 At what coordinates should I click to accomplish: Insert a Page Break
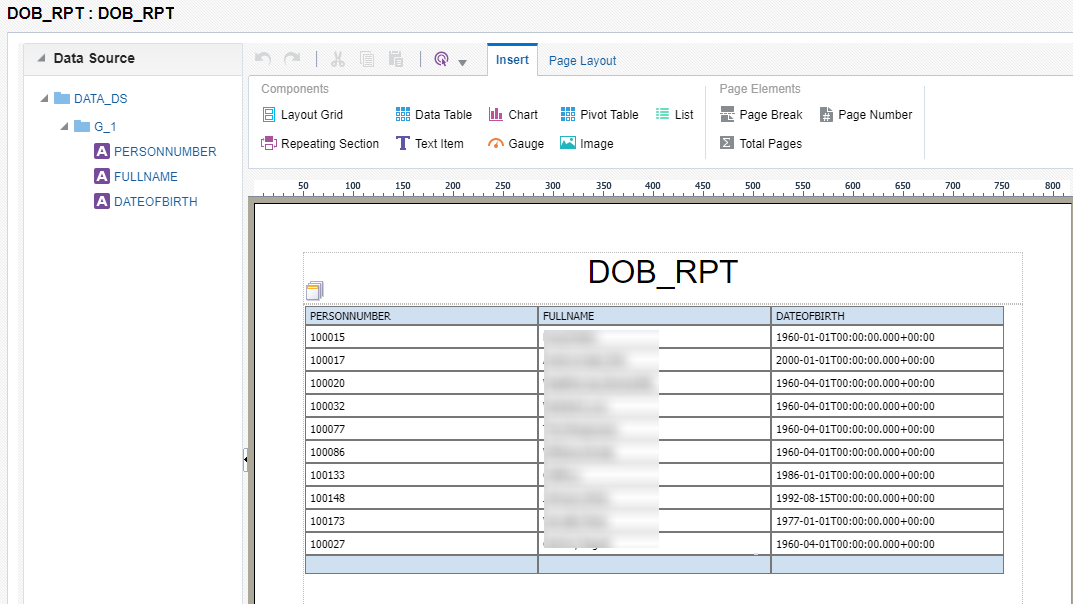[760, 115]
